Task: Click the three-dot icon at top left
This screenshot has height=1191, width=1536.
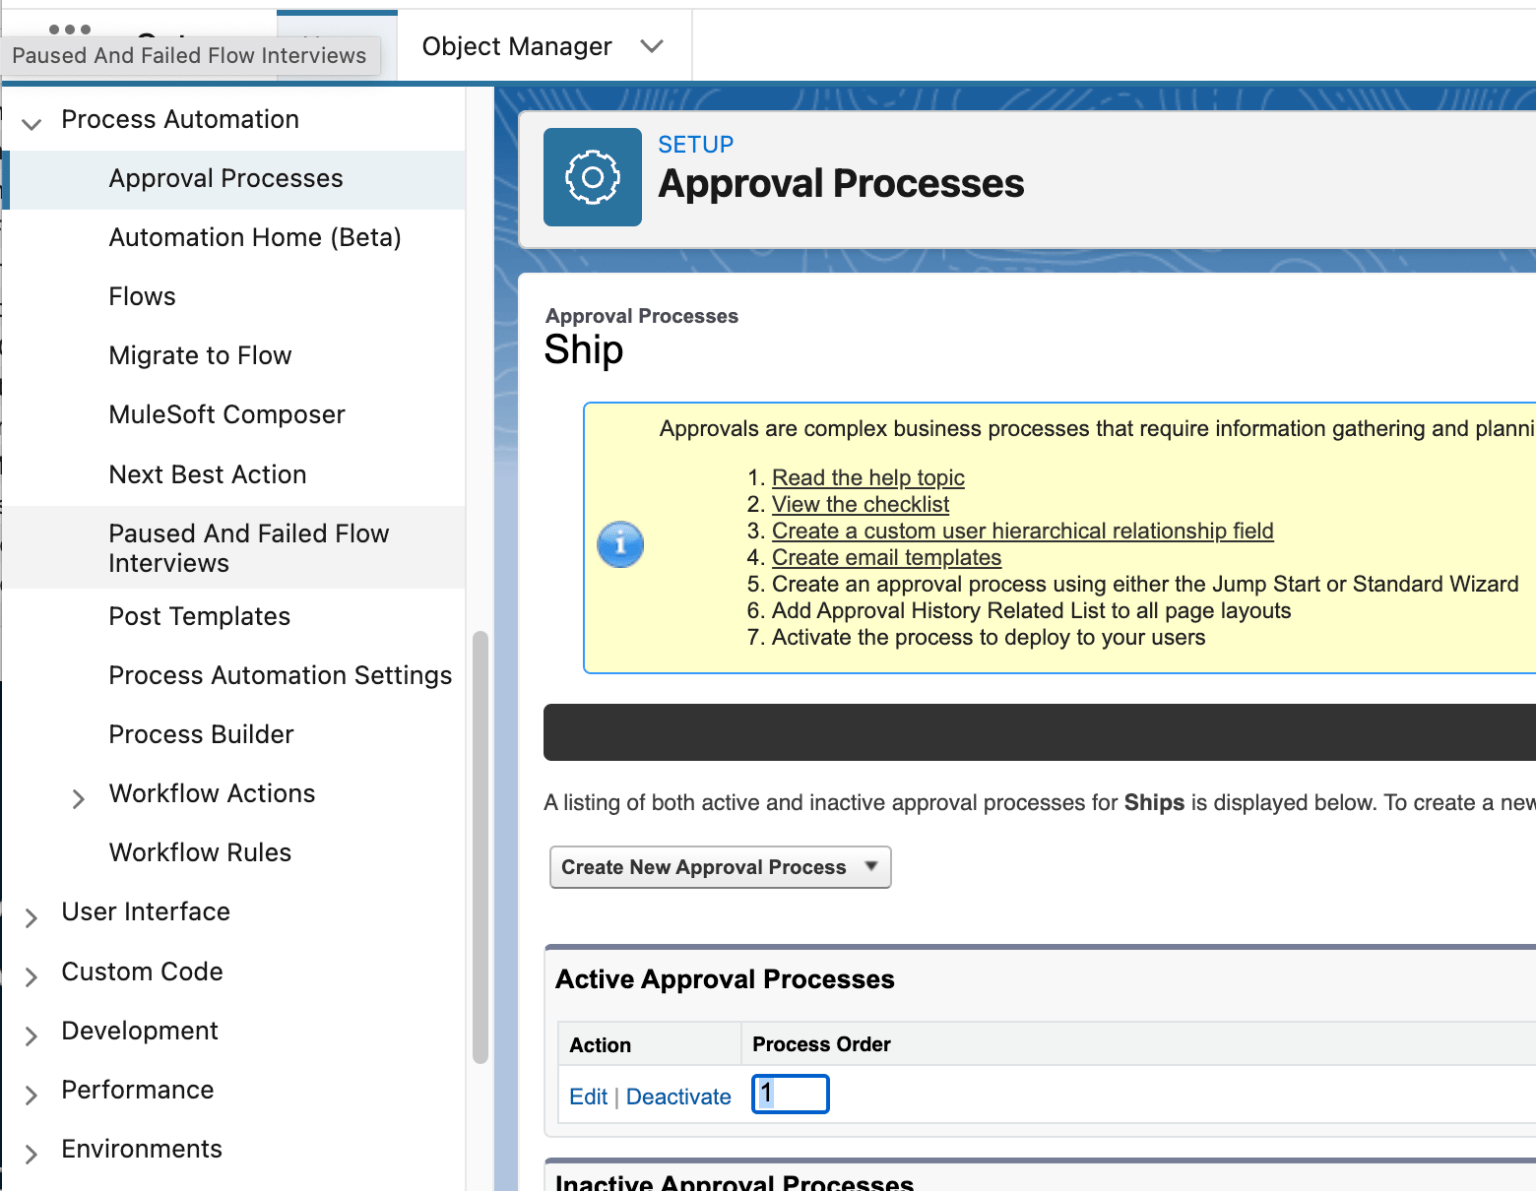Action: [70, 30]
